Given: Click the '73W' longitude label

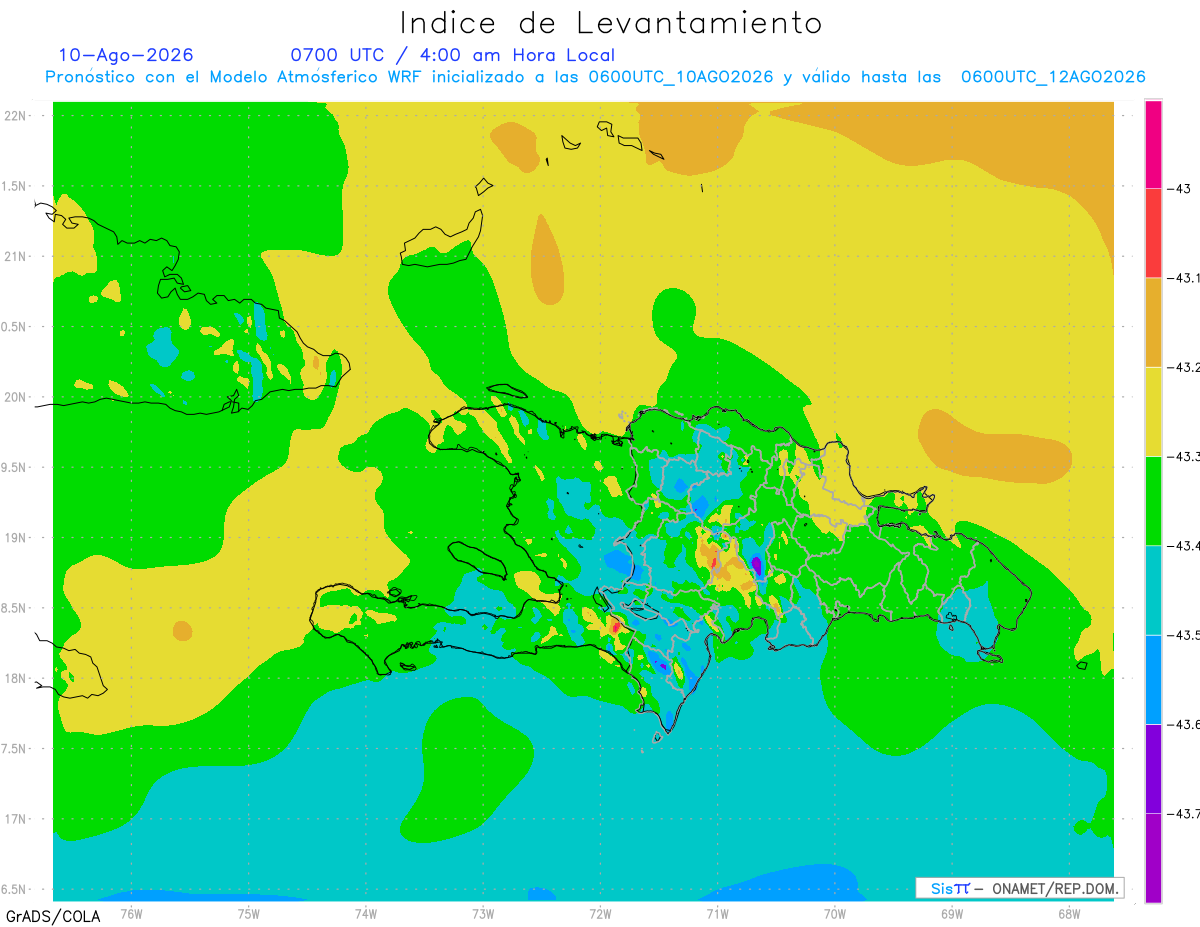Looking at the screenshot, I should click(x=483, y=914).
